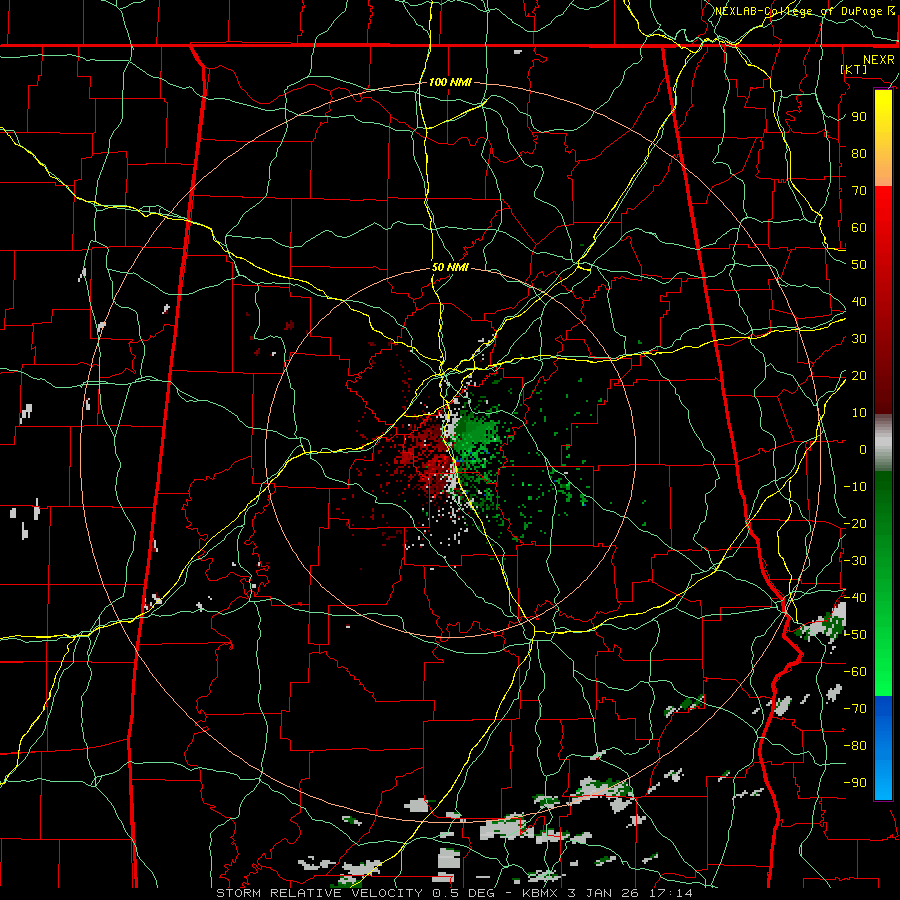900x900 pixels.
Task: Click the 3 JAN 26 date text
Action: pos(604,893)
